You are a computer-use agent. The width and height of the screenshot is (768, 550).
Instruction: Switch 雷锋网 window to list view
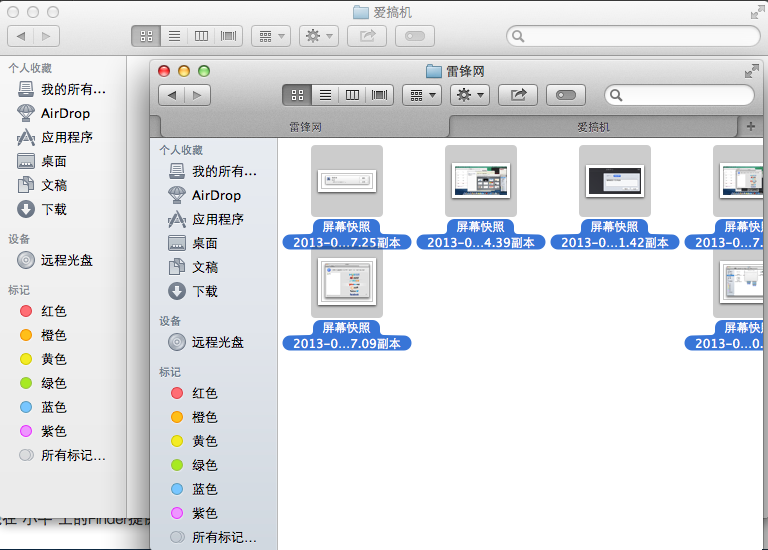tap(325, 95)
